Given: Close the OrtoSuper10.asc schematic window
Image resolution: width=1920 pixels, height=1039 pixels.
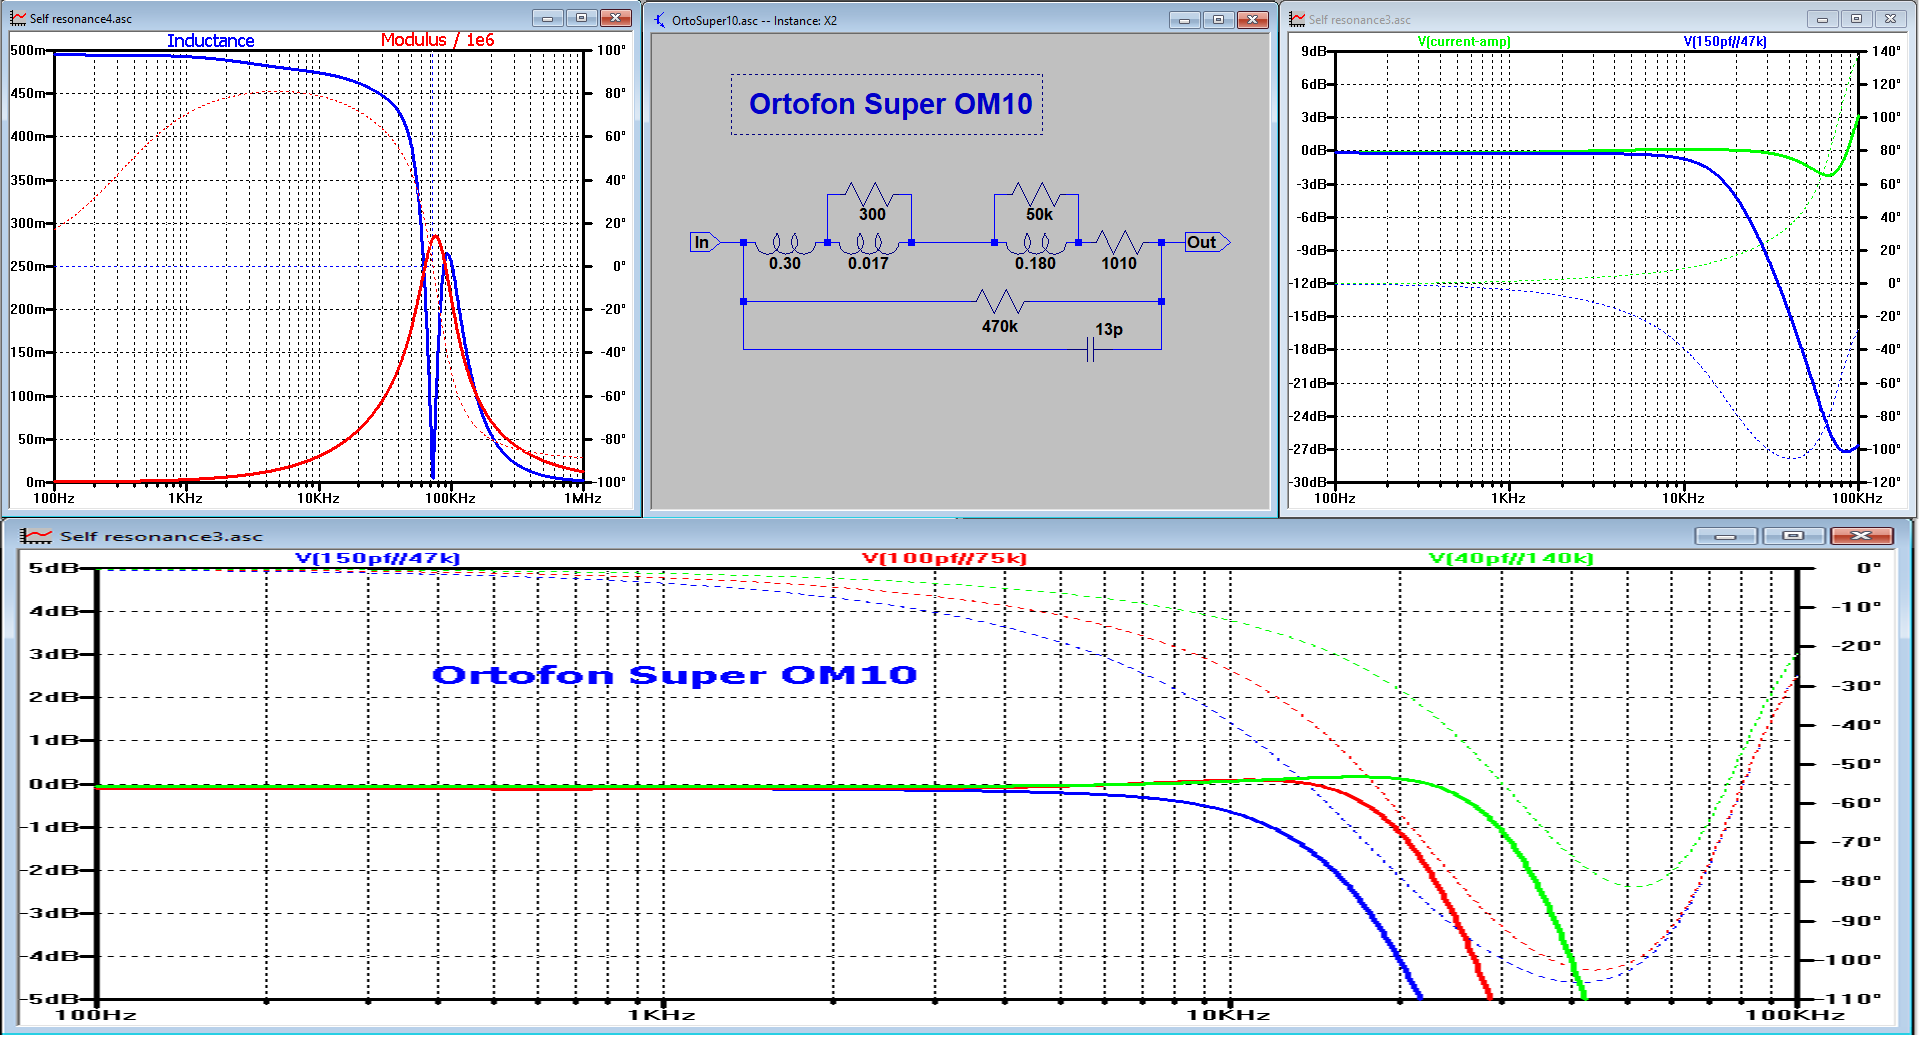Looking at the screenshot, I should 1253,20.
